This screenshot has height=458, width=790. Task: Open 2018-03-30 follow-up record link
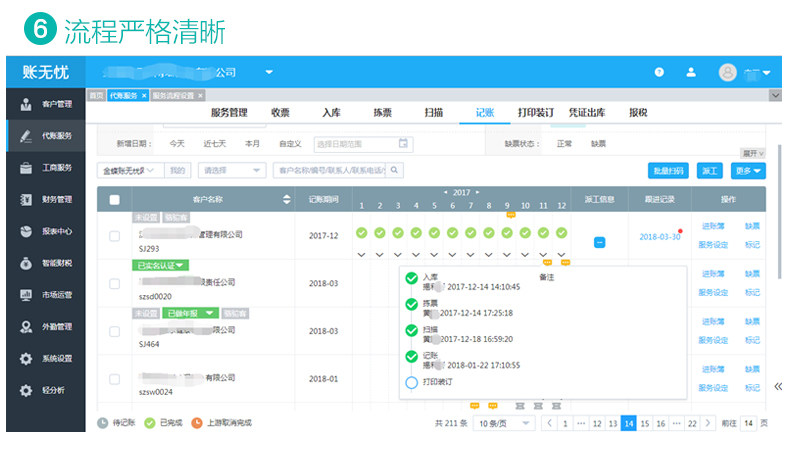[660, 237]
